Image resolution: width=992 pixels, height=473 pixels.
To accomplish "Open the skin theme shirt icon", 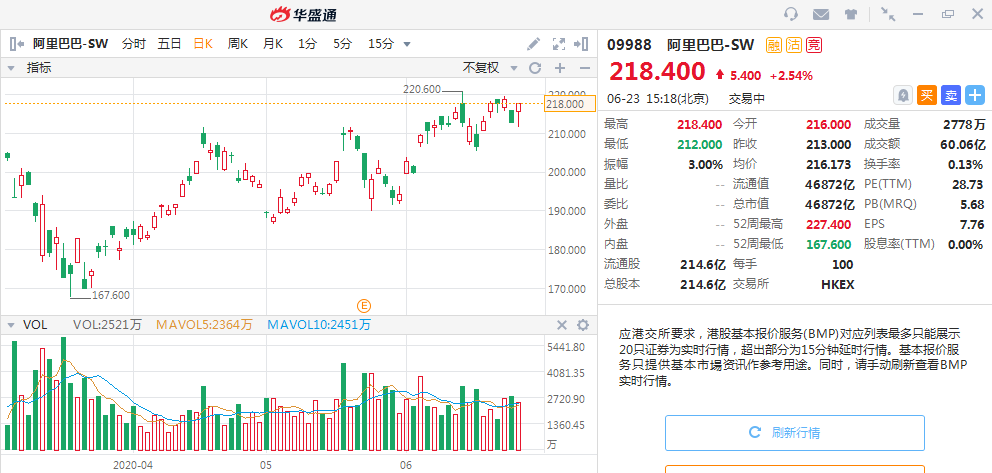I will 851,14.
